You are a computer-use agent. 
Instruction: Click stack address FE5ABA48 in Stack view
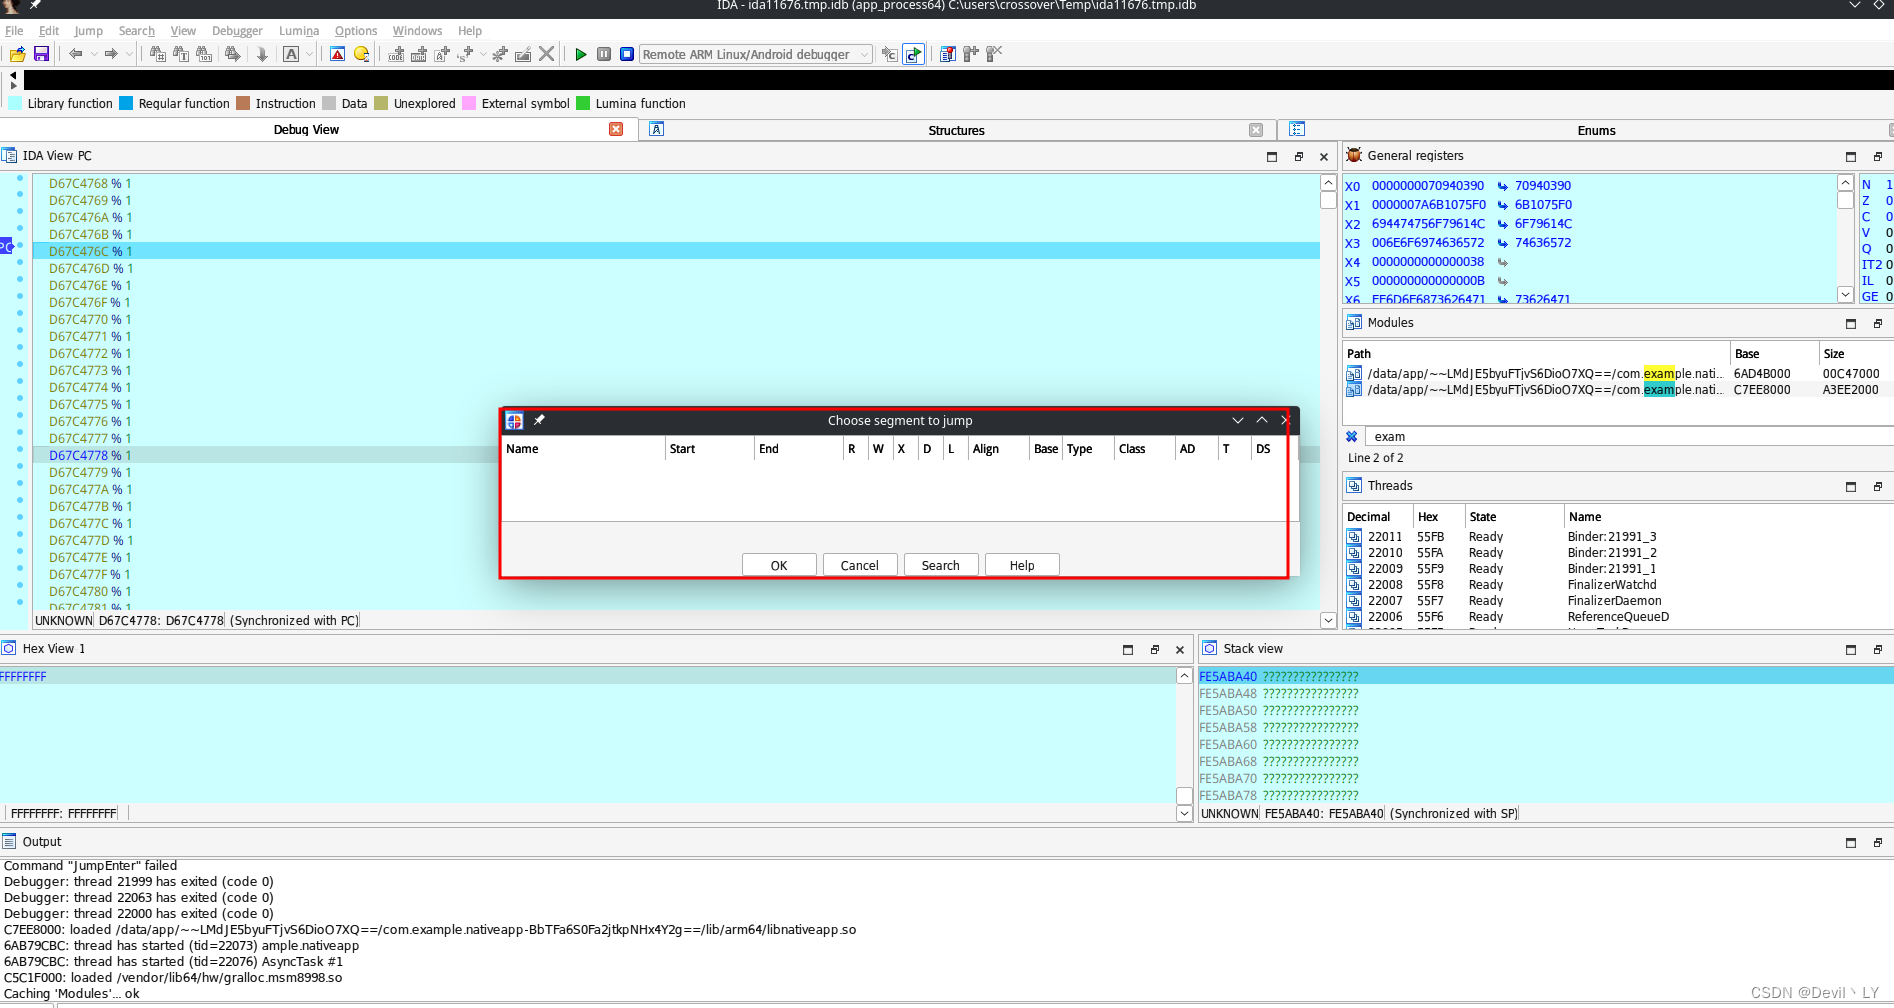coord(1228,694)
